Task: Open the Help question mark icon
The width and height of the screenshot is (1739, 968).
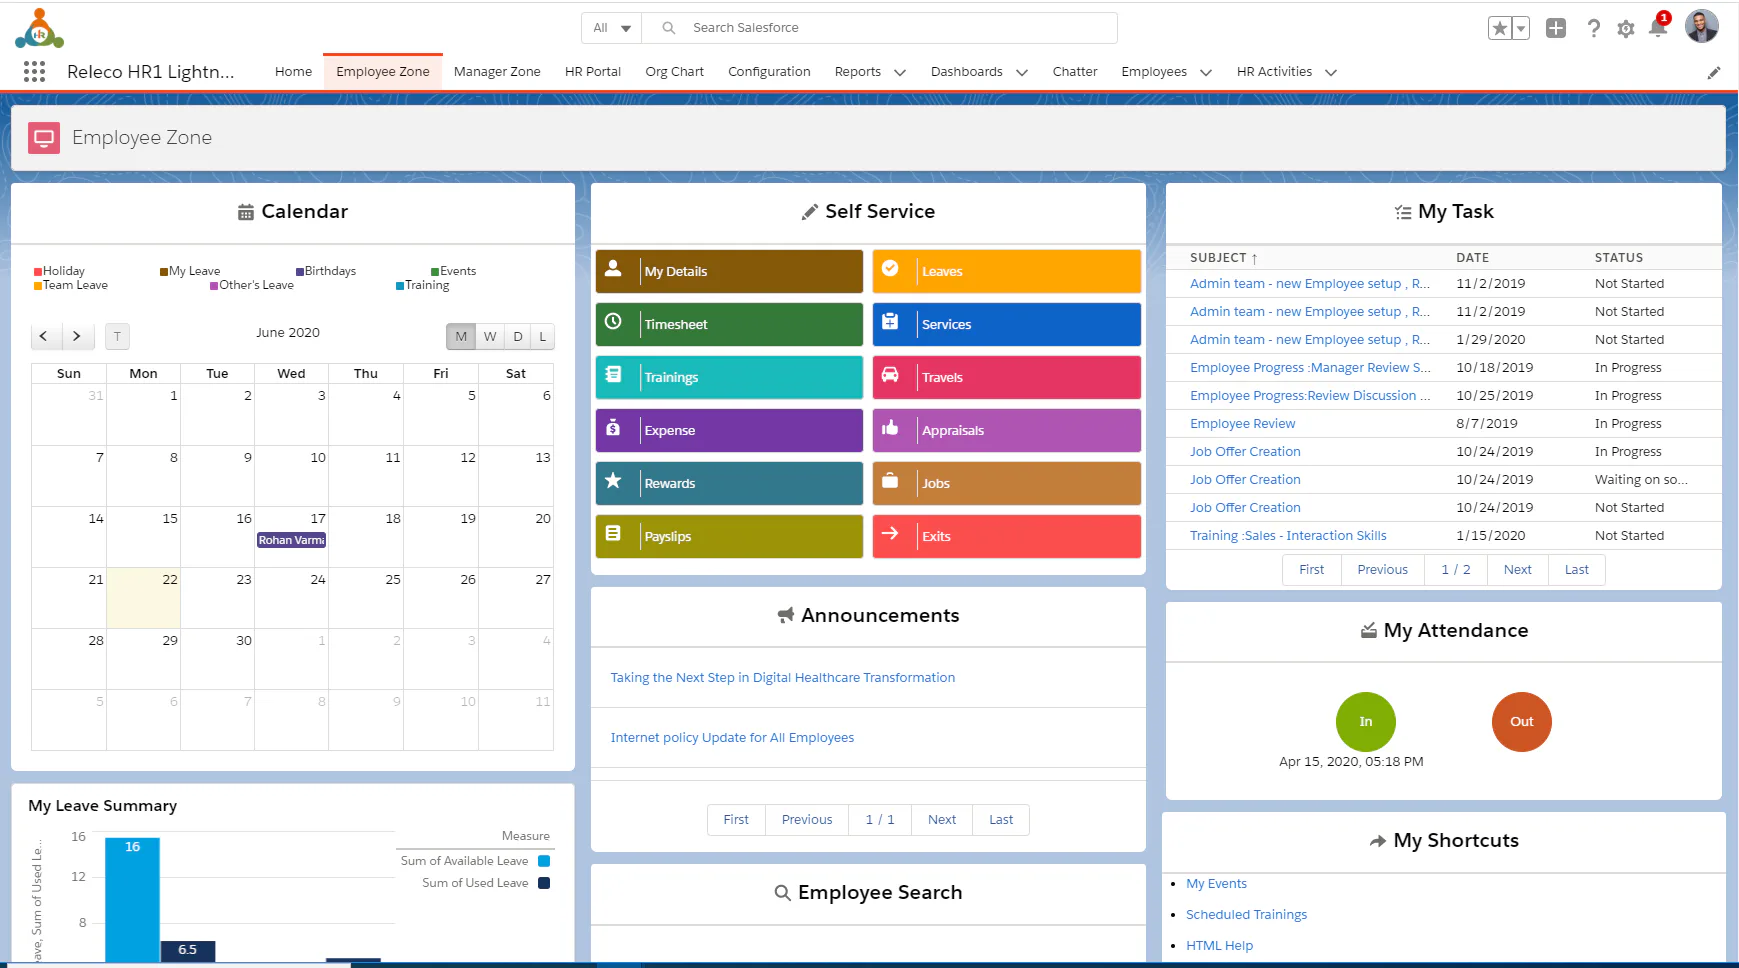Action: 1593,28
